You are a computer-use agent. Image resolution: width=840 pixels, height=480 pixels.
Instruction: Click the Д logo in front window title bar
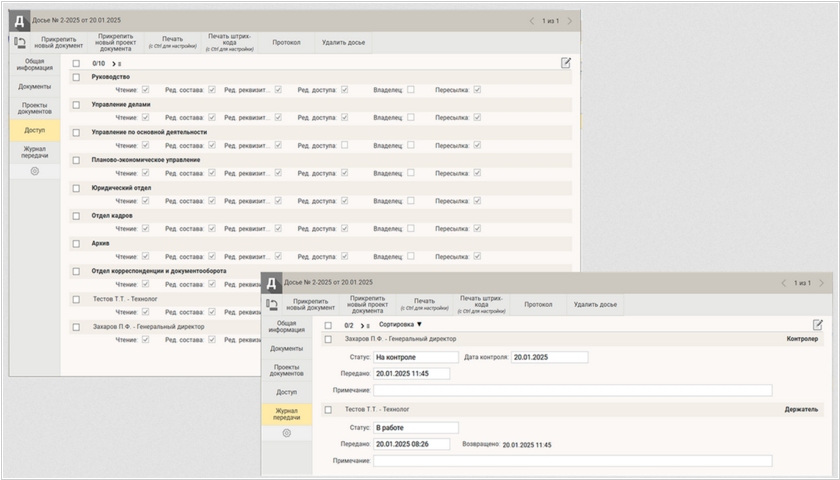coord(272,283)
